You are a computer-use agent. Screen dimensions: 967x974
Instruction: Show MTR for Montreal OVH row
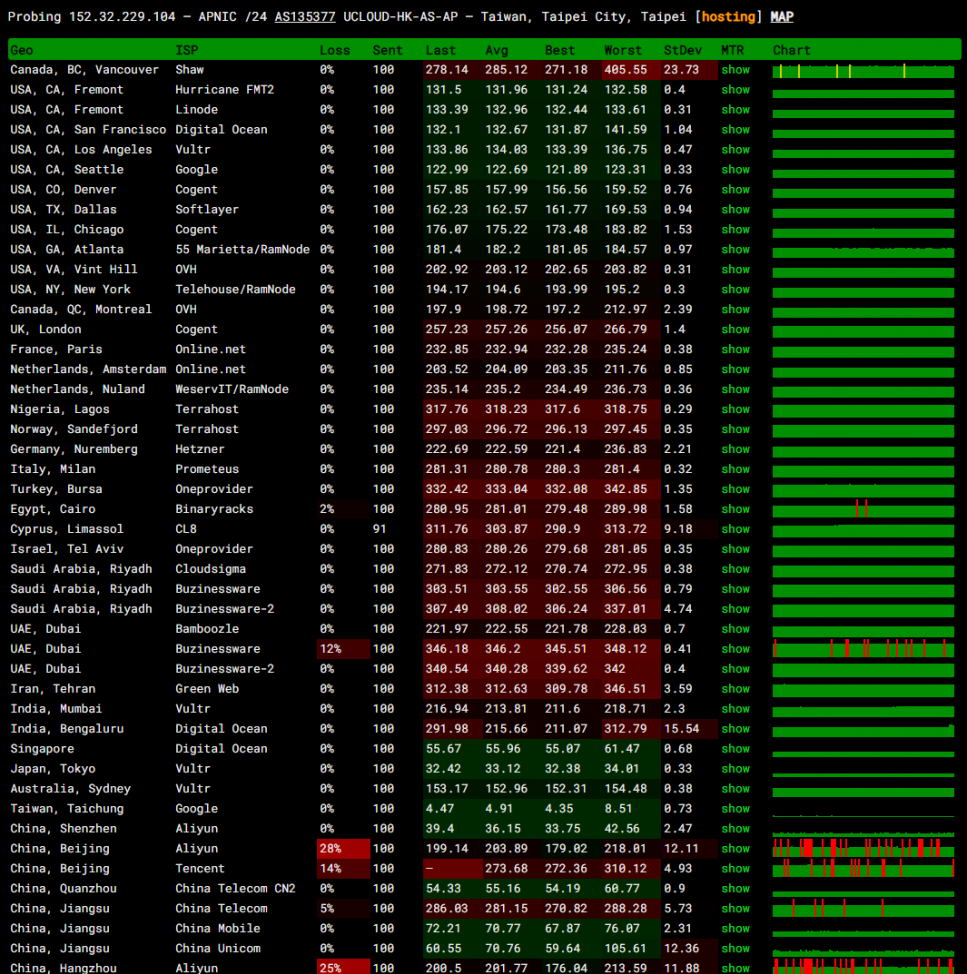point(735,309)
